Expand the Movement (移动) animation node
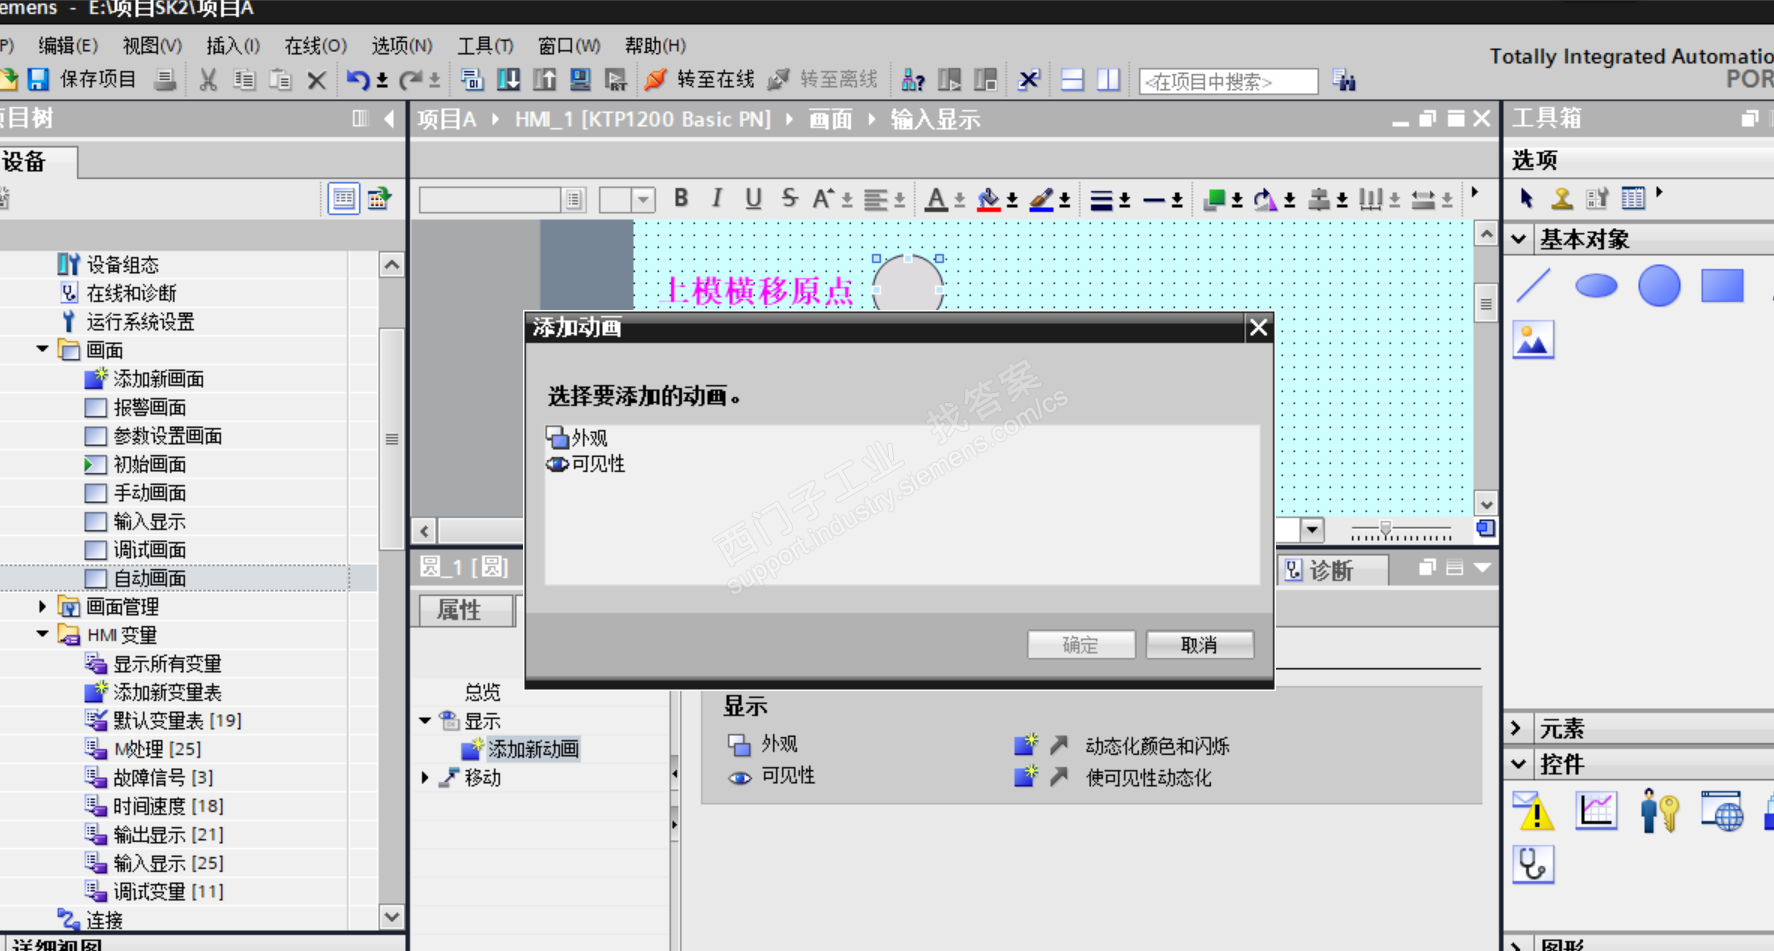The height and width of the screenshot is (951, 1774). 425,777
